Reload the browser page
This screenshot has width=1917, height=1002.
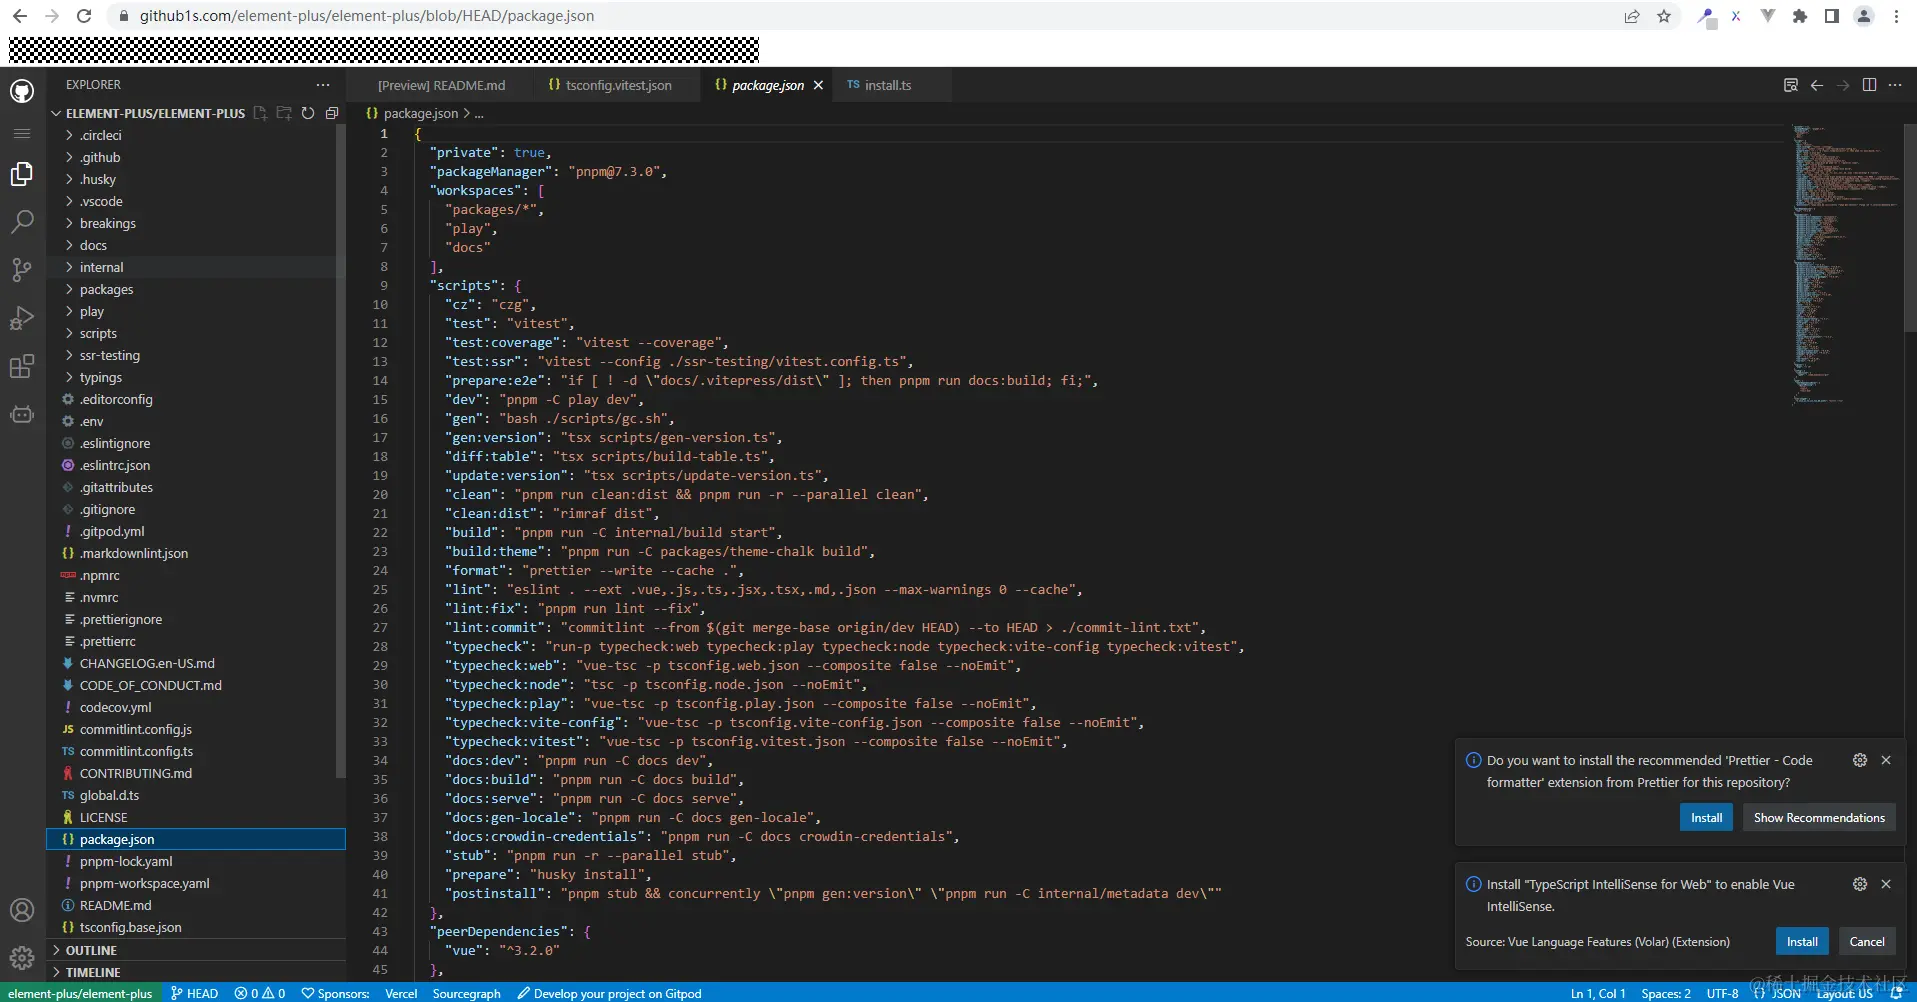[x=84, y=16]
